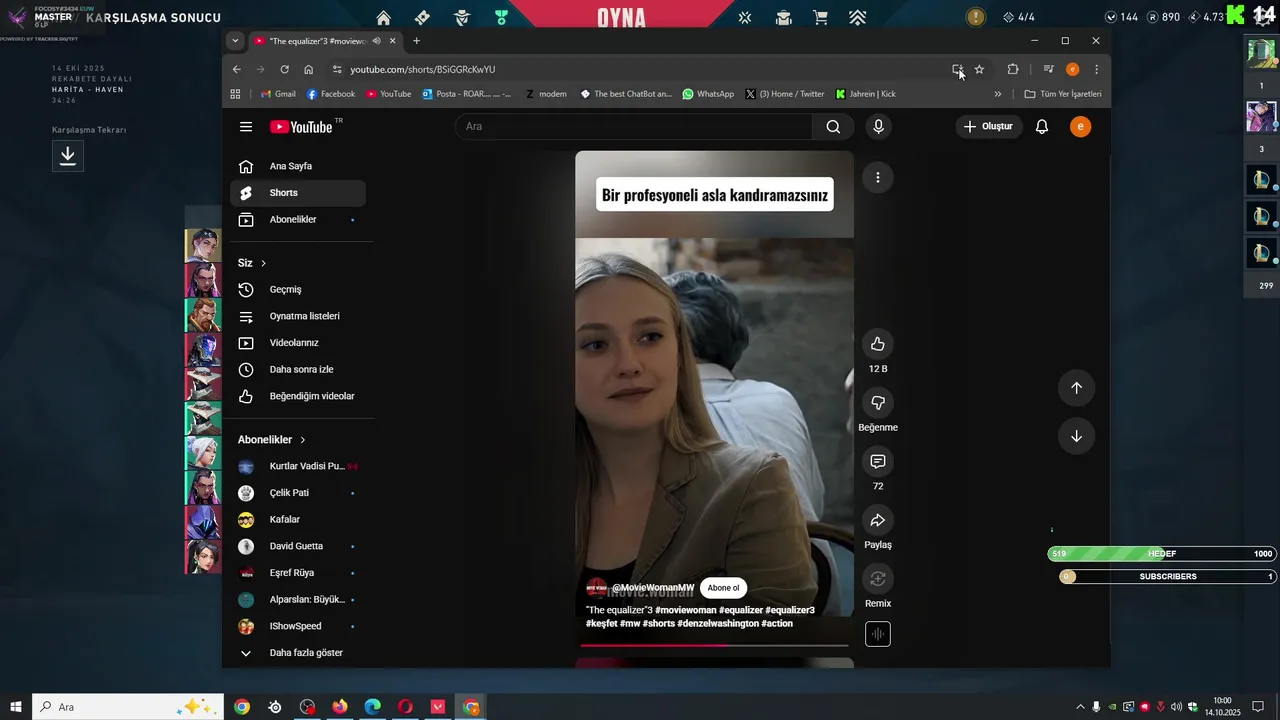This screenshot has height=720, width=1280.
Task: Reload the page in Chrome
Action: 285,69
